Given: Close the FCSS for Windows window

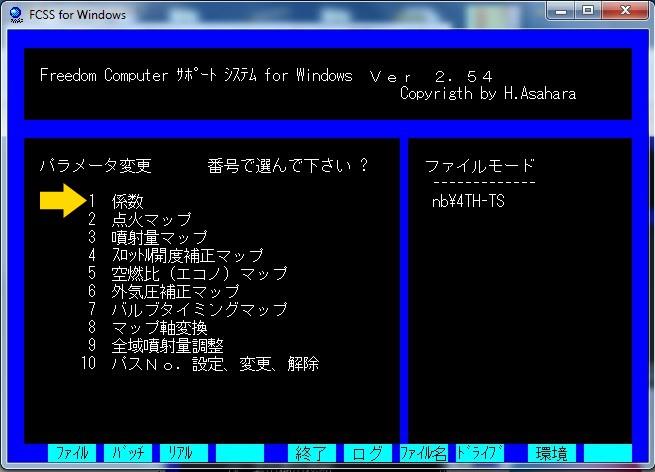Looking at the screenshot, I should pos(625,11).
